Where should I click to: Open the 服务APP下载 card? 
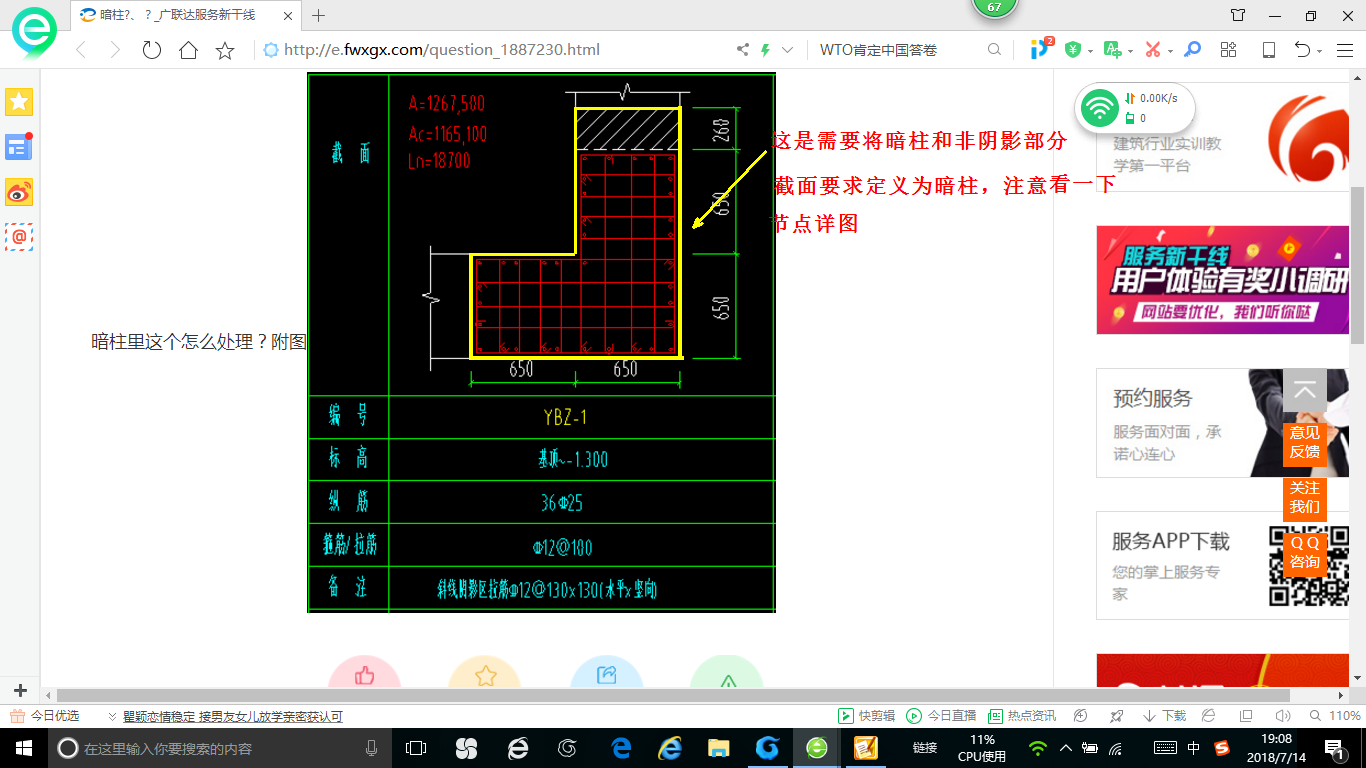point(1223,566)
